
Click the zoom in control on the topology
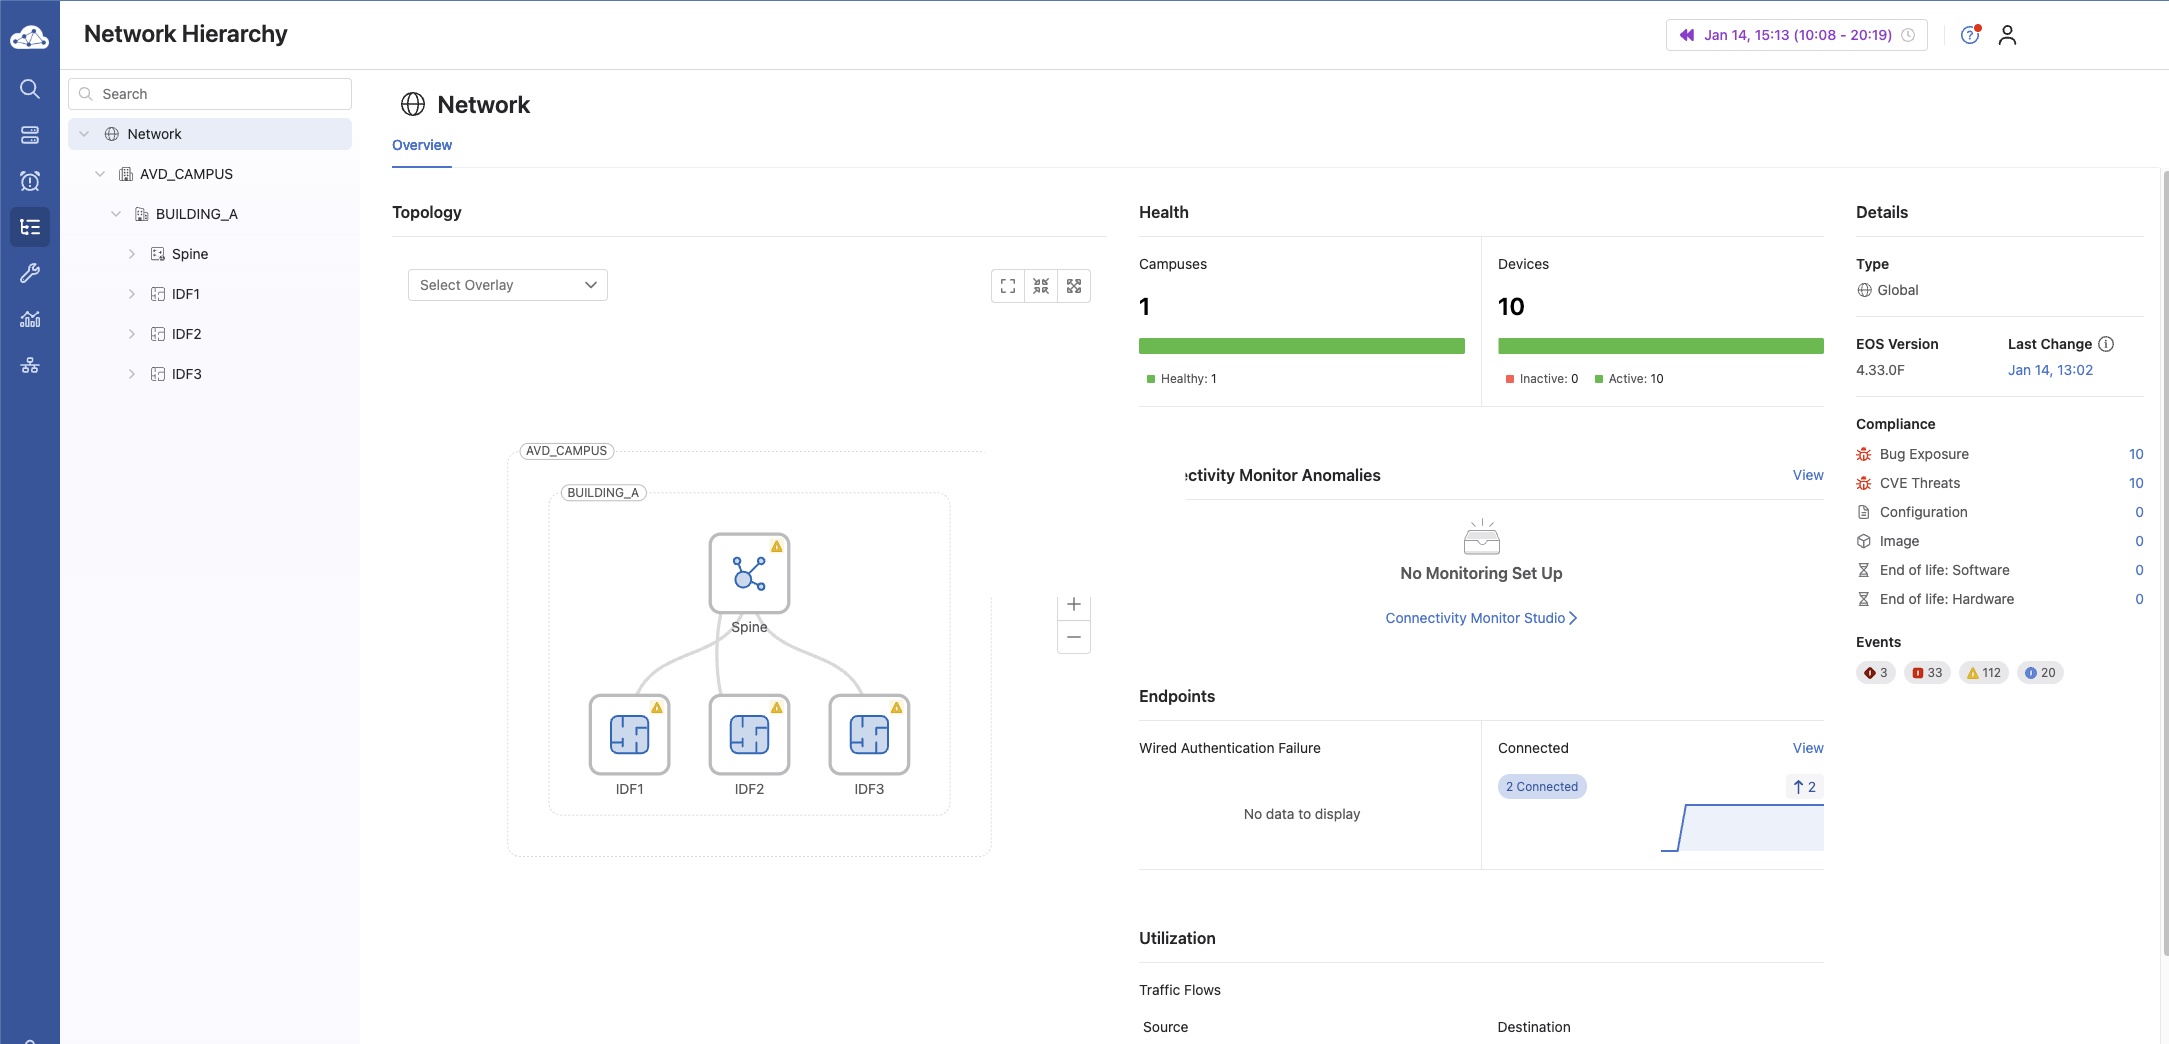1073,604
